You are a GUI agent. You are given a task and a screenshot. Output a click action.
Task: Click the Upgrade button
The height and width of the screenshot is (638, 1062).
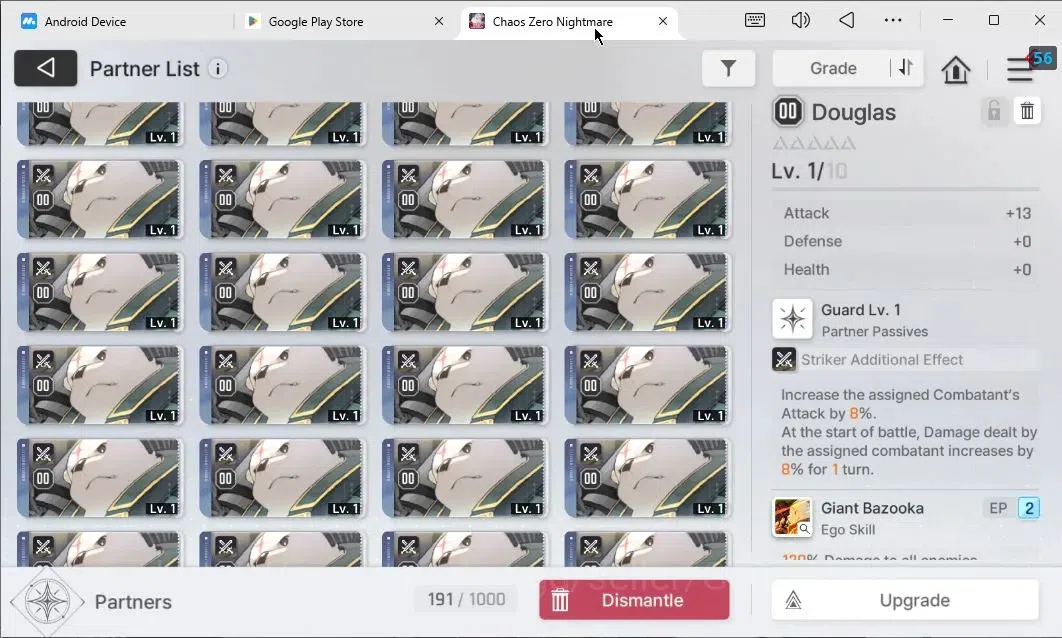pyautogui.click(x=905, y=600)
